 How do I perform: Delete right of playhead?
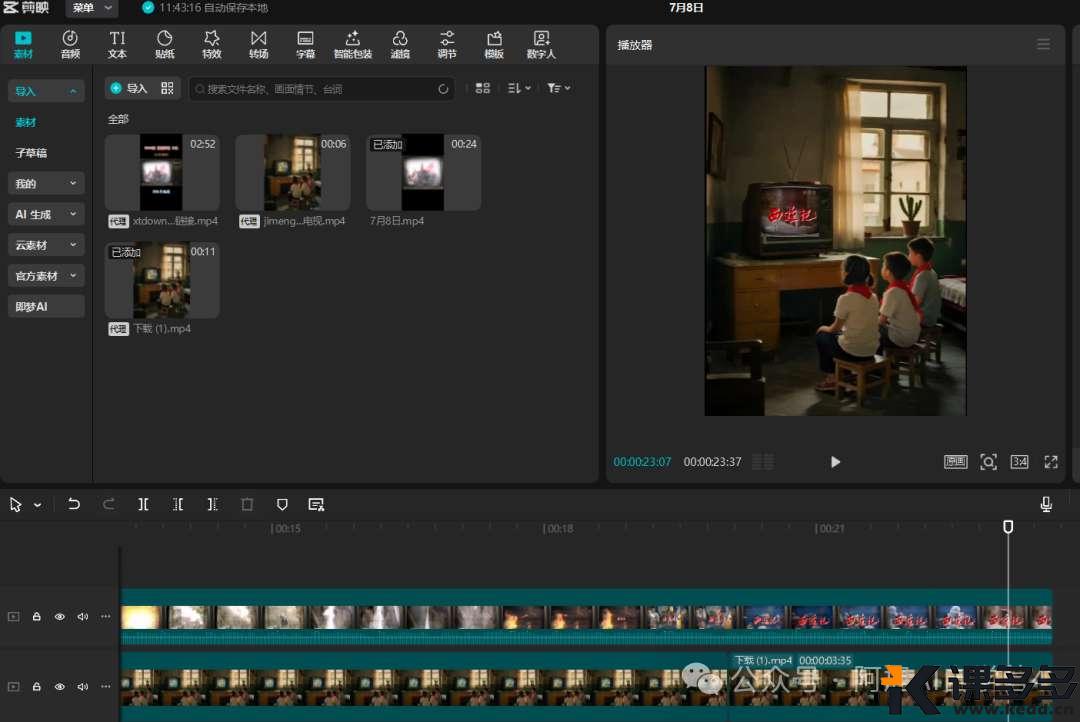(212, 504)
